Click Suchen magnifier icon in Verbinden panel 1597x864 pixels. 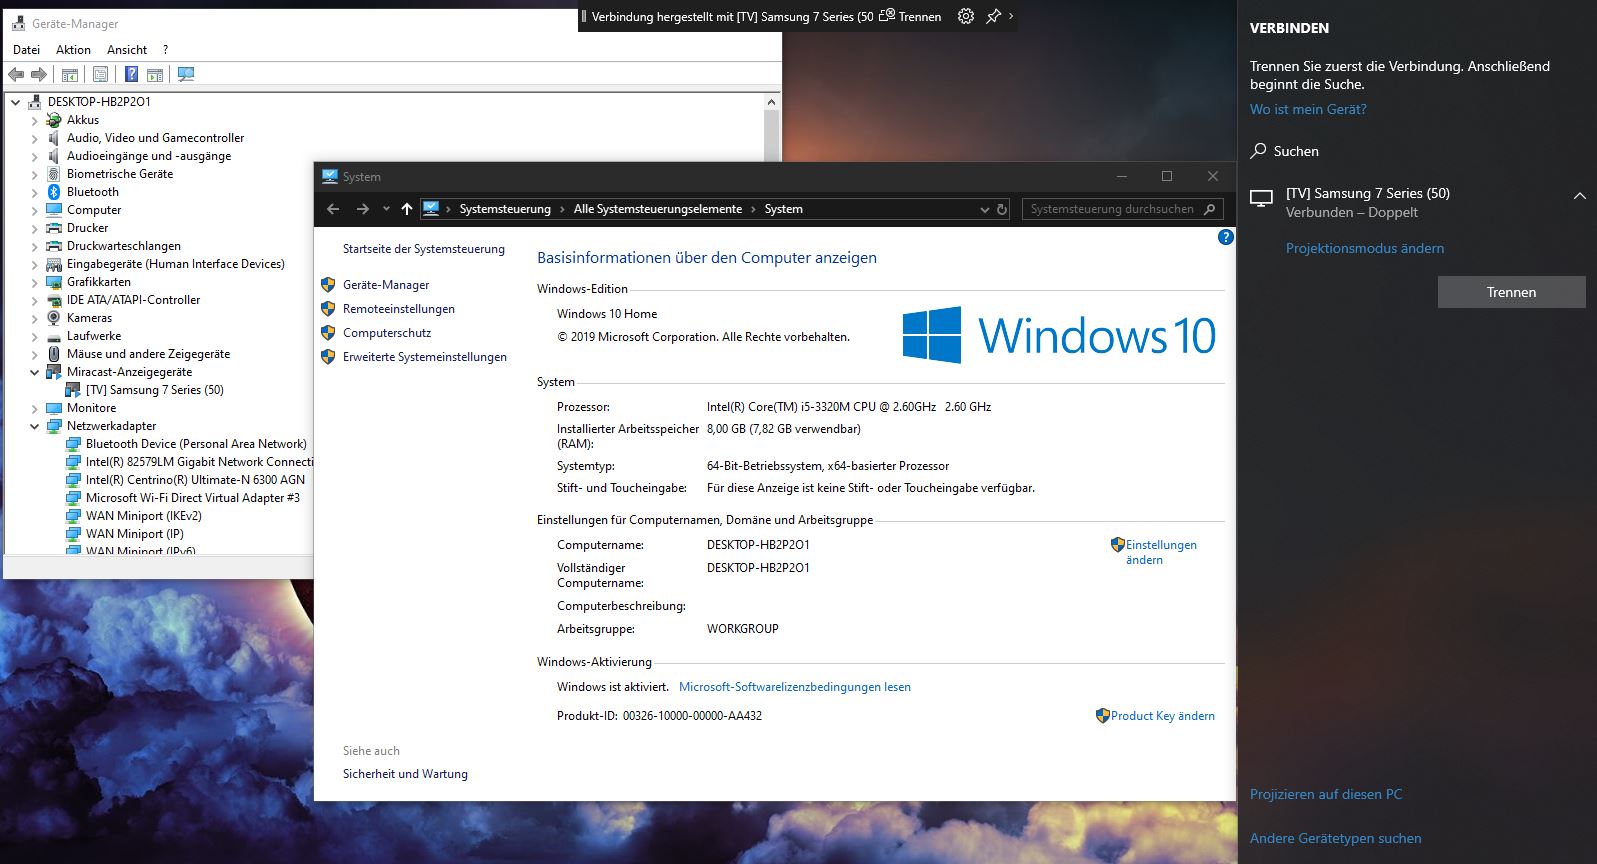tap(1259, 151)
